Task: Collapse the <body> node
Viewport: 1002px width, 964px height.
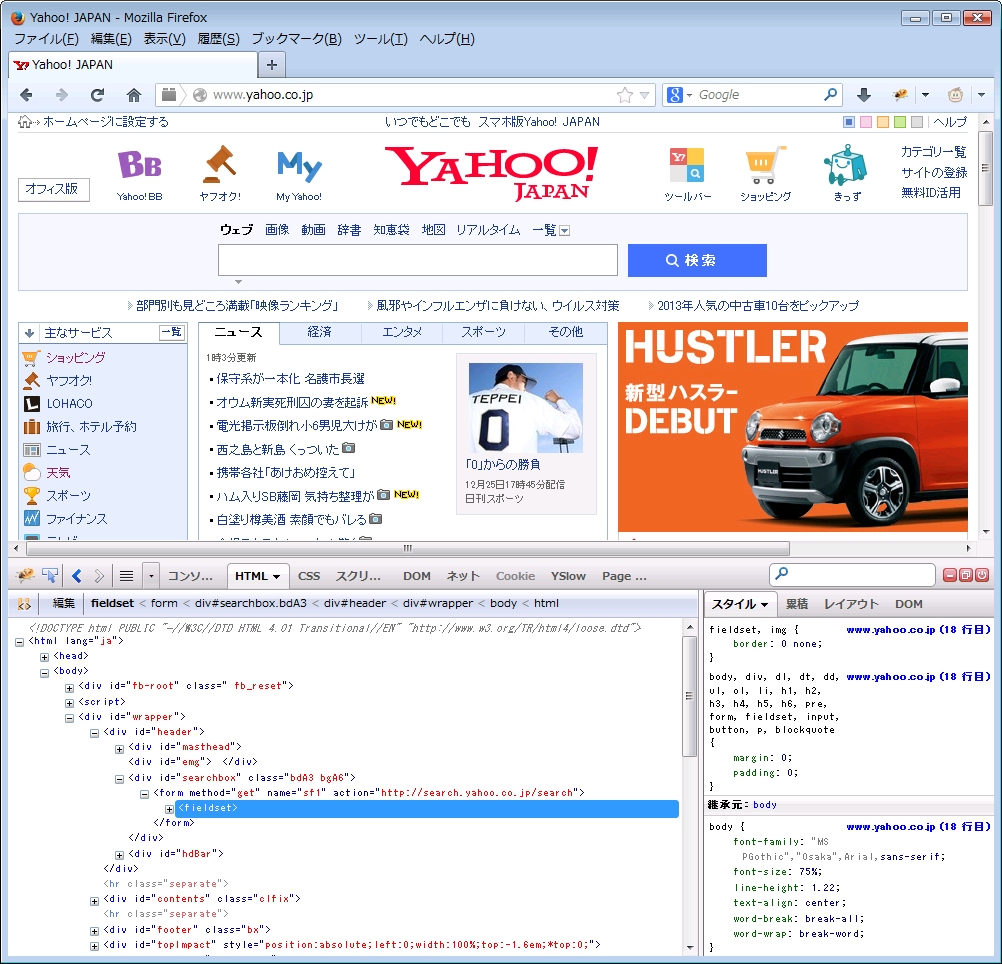Action: coord(44,672)
